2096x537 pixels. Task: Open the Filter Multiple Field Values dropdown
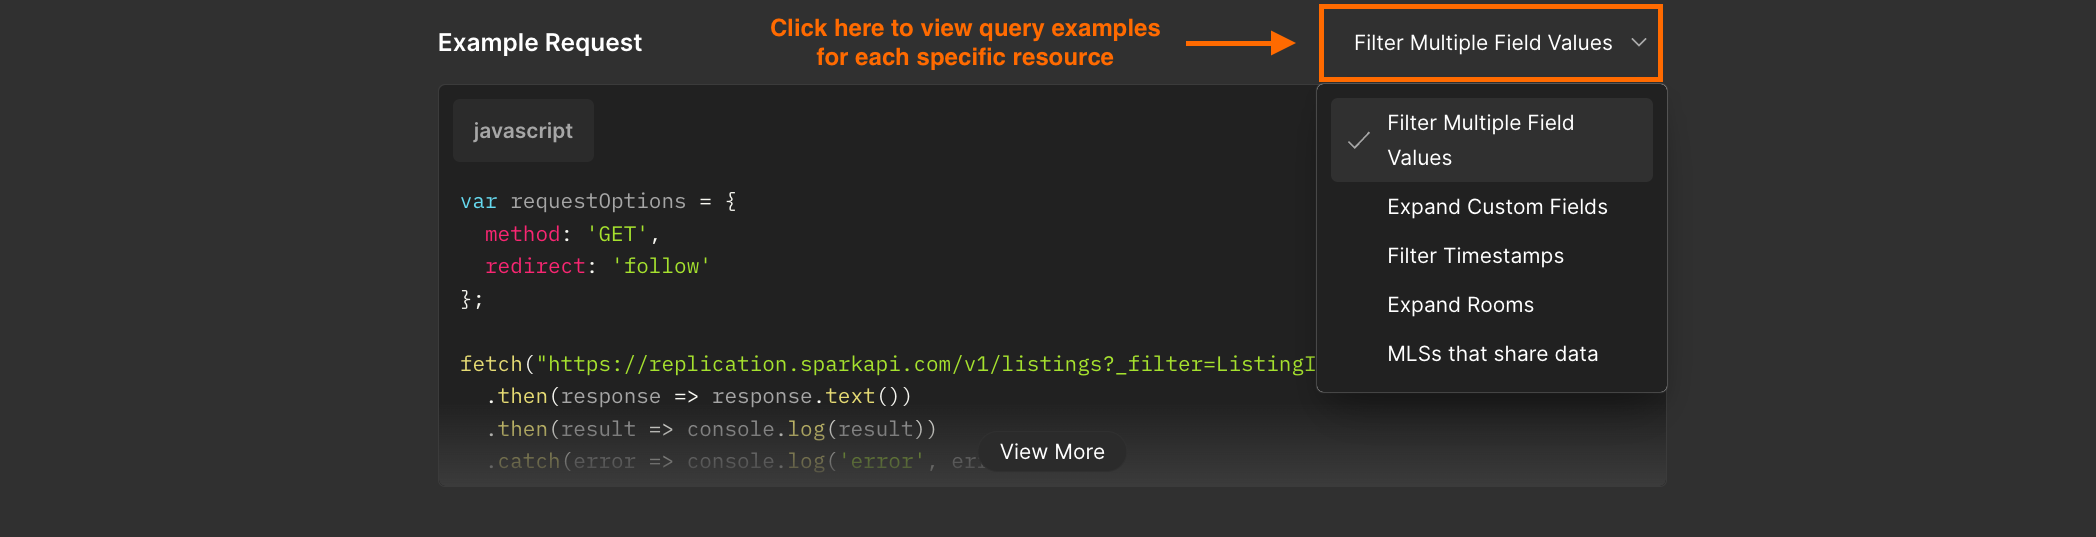coord(1491,43)
